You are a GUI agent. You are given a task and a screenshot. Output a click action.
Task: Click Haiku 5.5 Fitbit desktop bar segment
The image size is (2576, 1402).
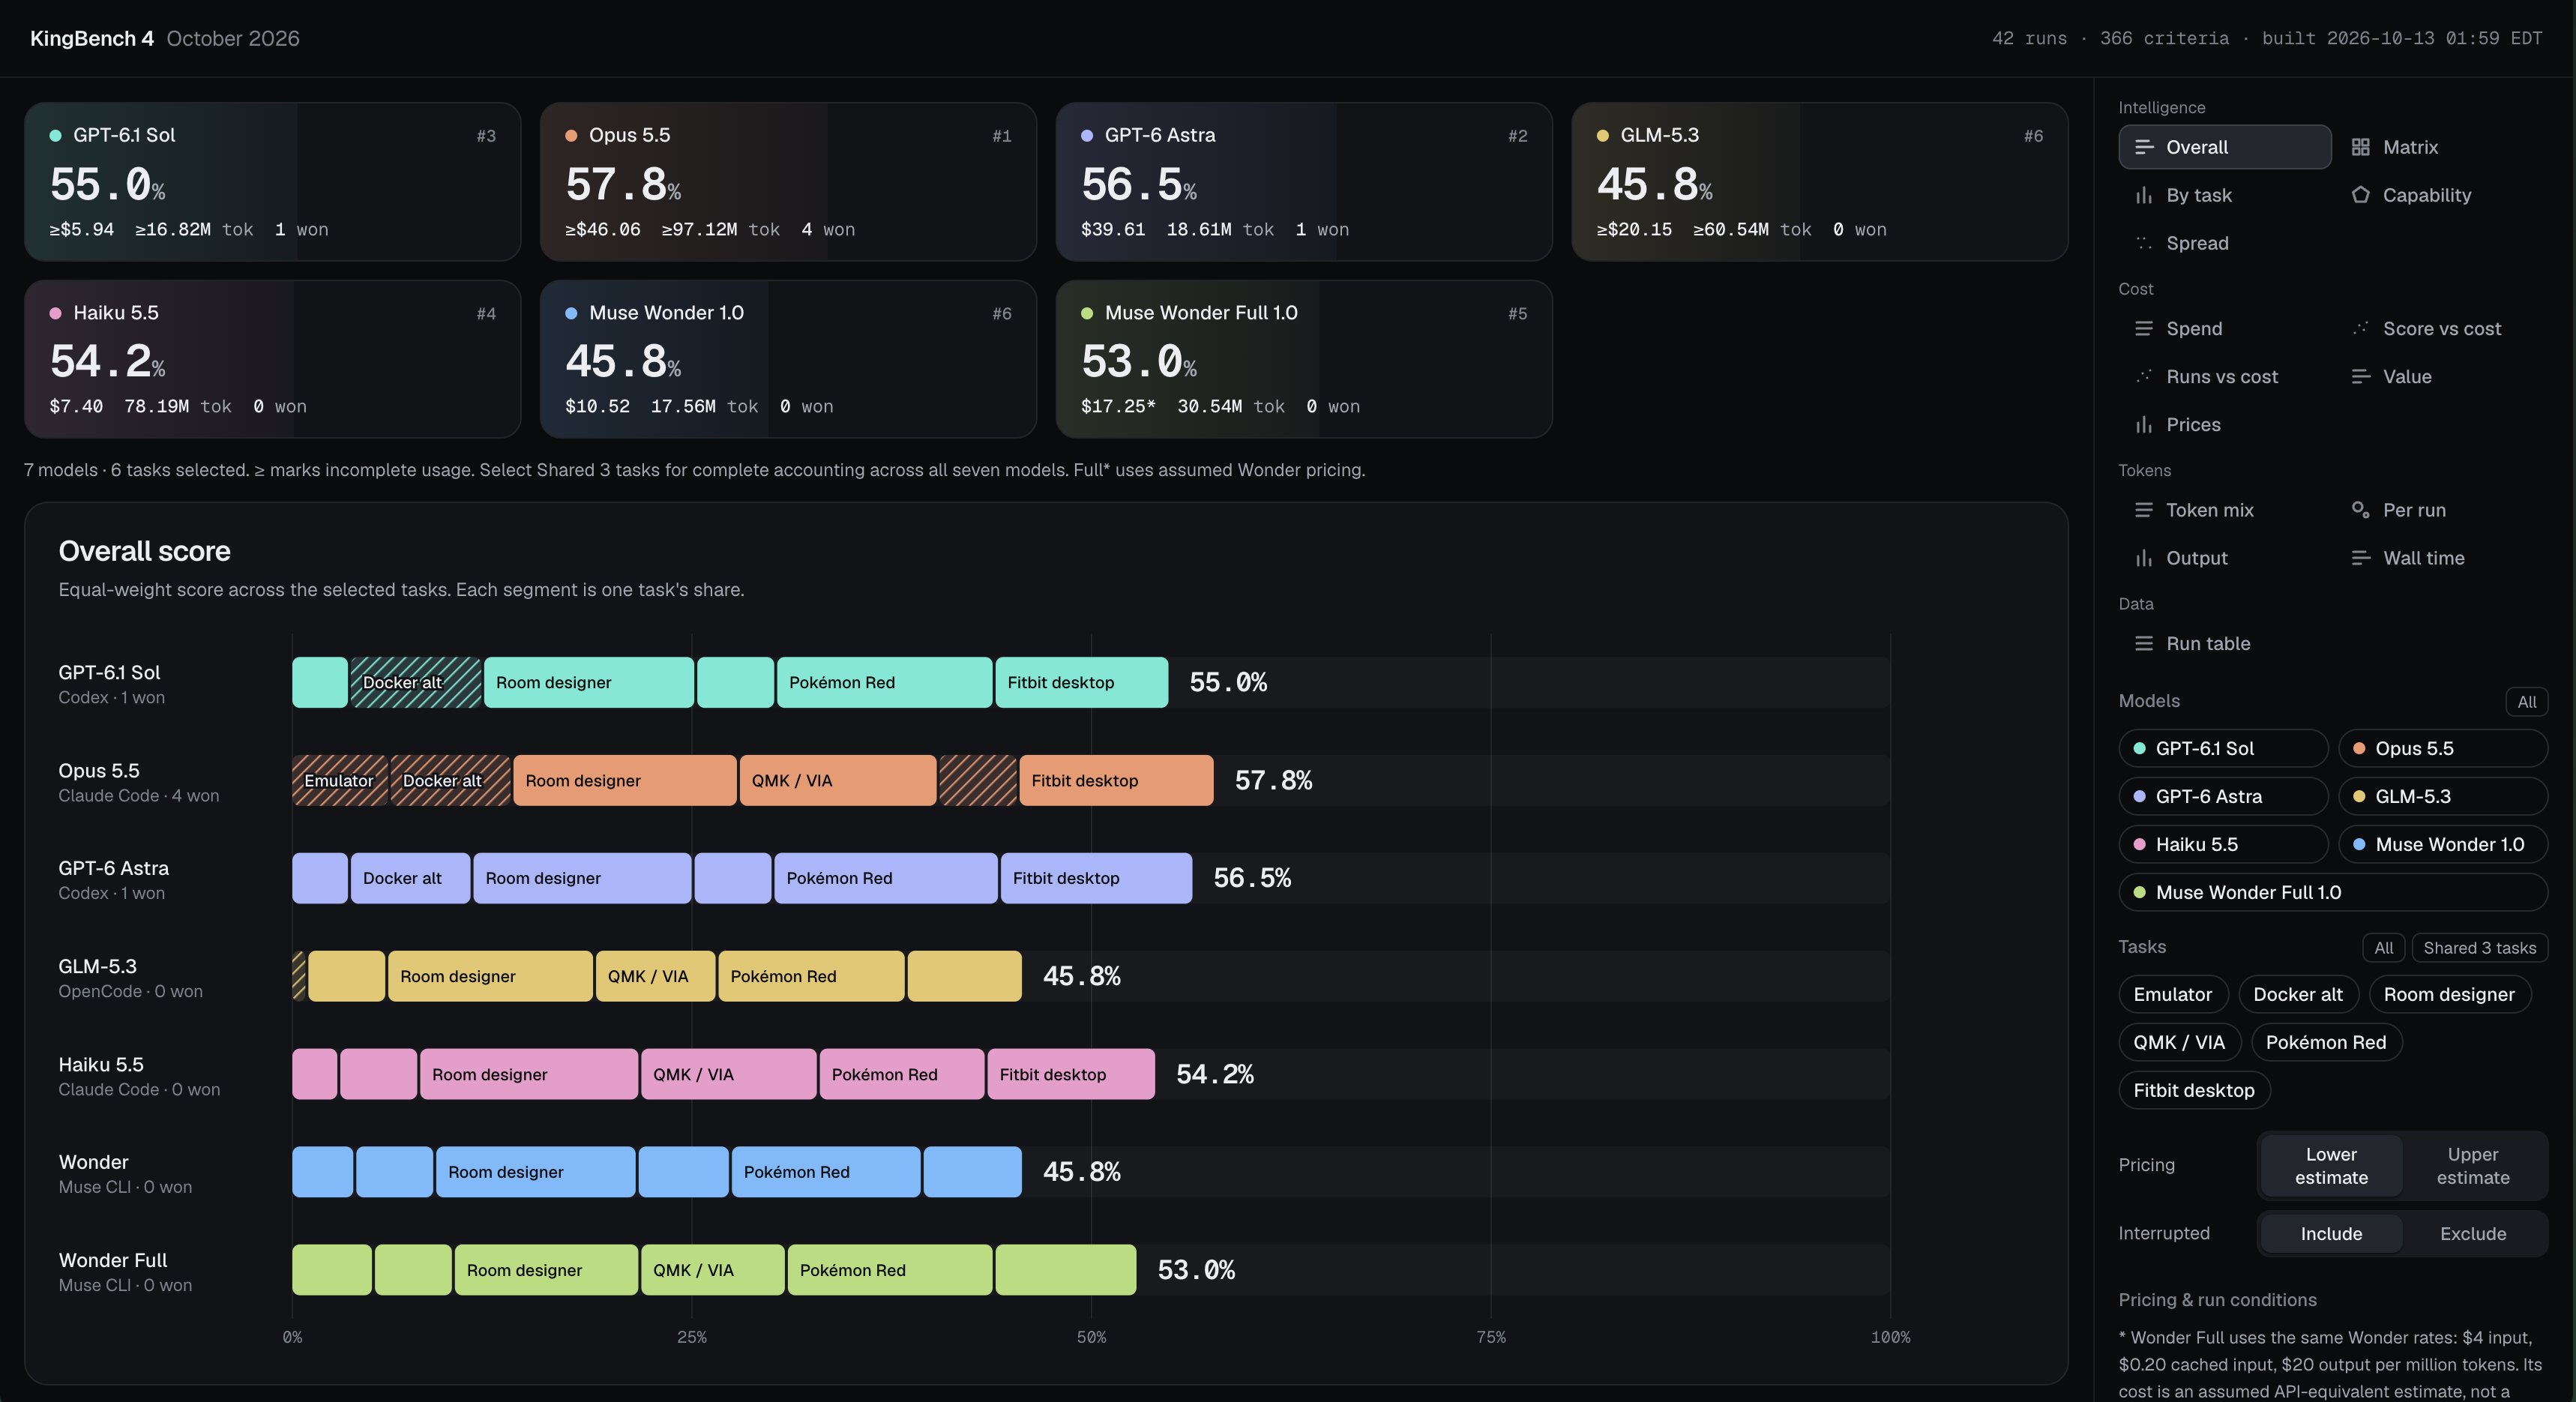pyautogui.click(x=1071, y=1074)
